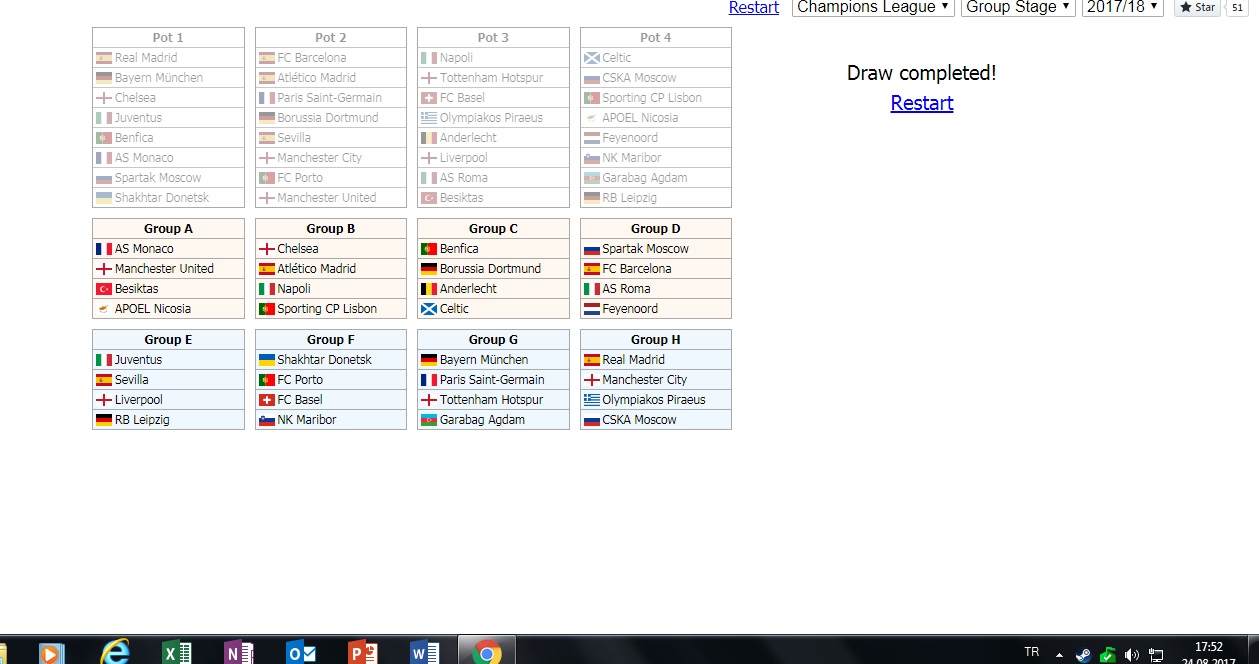Select Manchester United in Group A
The height and width of the screenshot is (664, 1259).
point(168,269)
